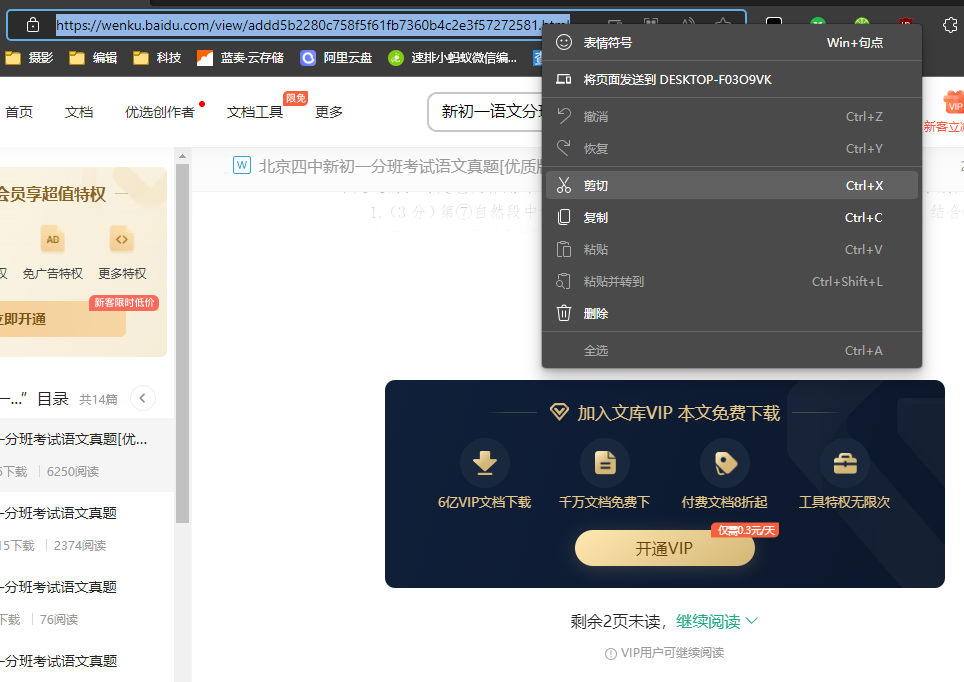Open the 编辑 bookmark folder
The width and height of the screenshot is (964, 682).
pos(93,58)
